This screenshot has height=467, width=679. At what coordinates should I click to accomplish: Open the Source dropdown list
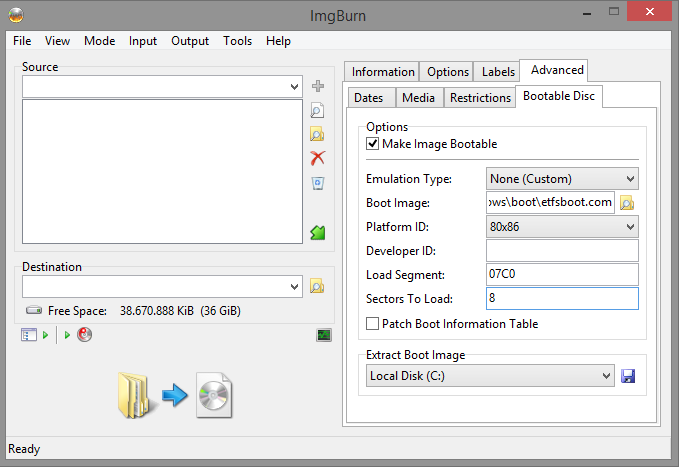(x=294, y=87)
